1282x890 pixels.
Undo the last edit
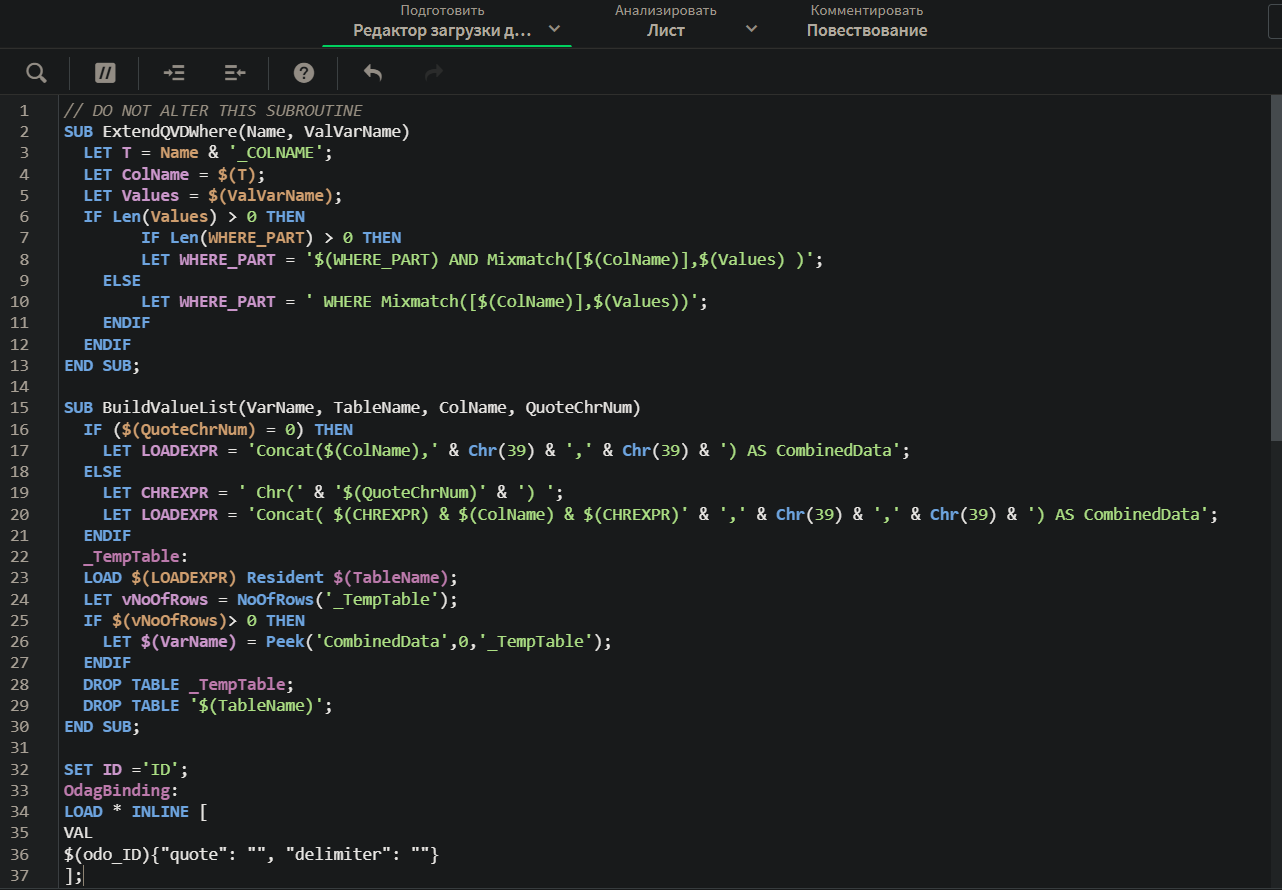[373, 73]
